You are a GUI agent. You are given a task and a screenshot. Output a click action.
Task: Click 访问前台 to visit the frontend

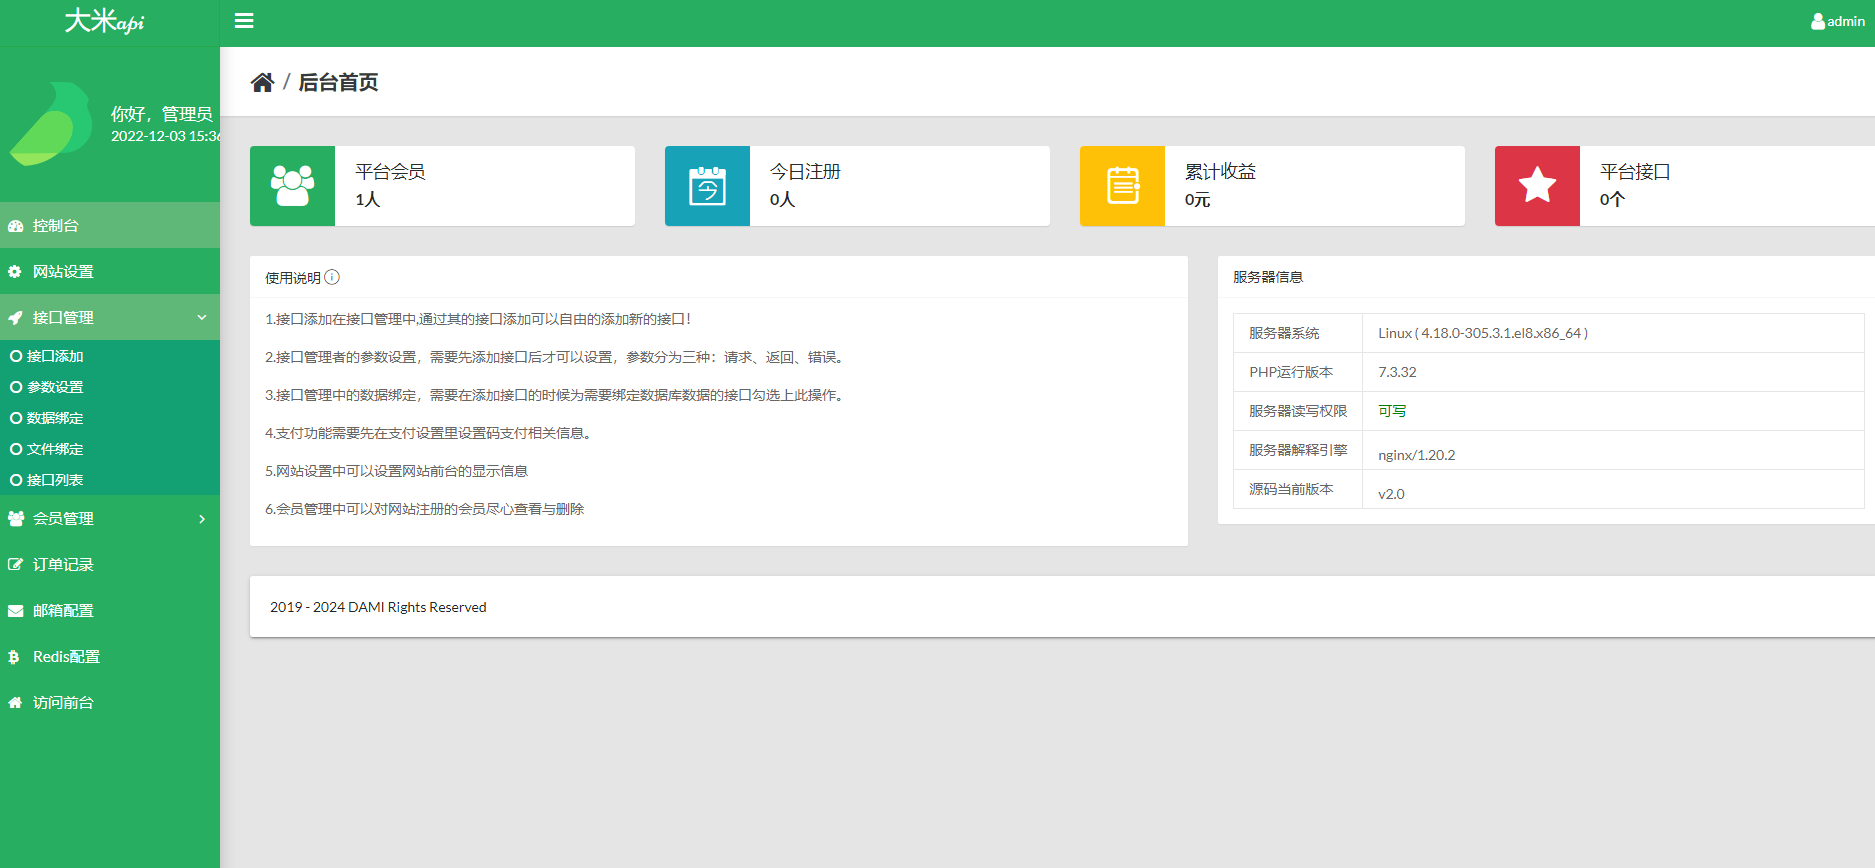63,703
